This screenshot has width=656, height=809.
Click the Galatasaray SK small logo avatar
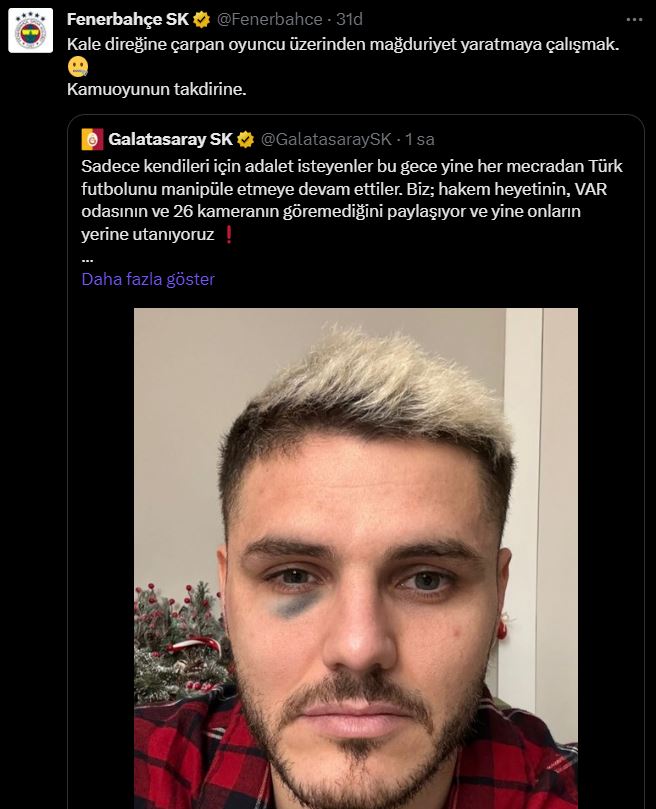[91, 137]
